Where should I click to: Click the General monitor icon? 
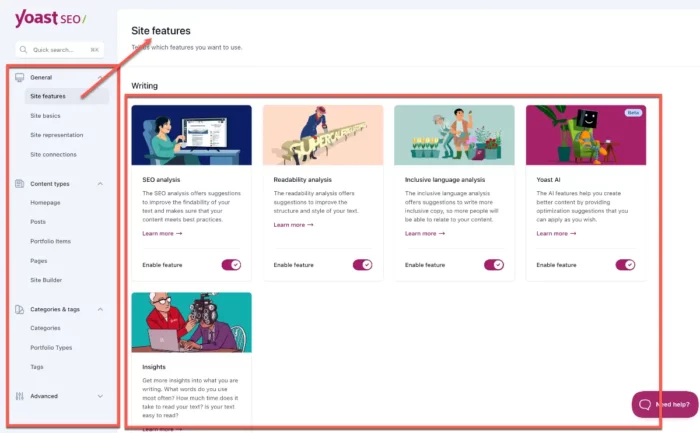[20, 77]
